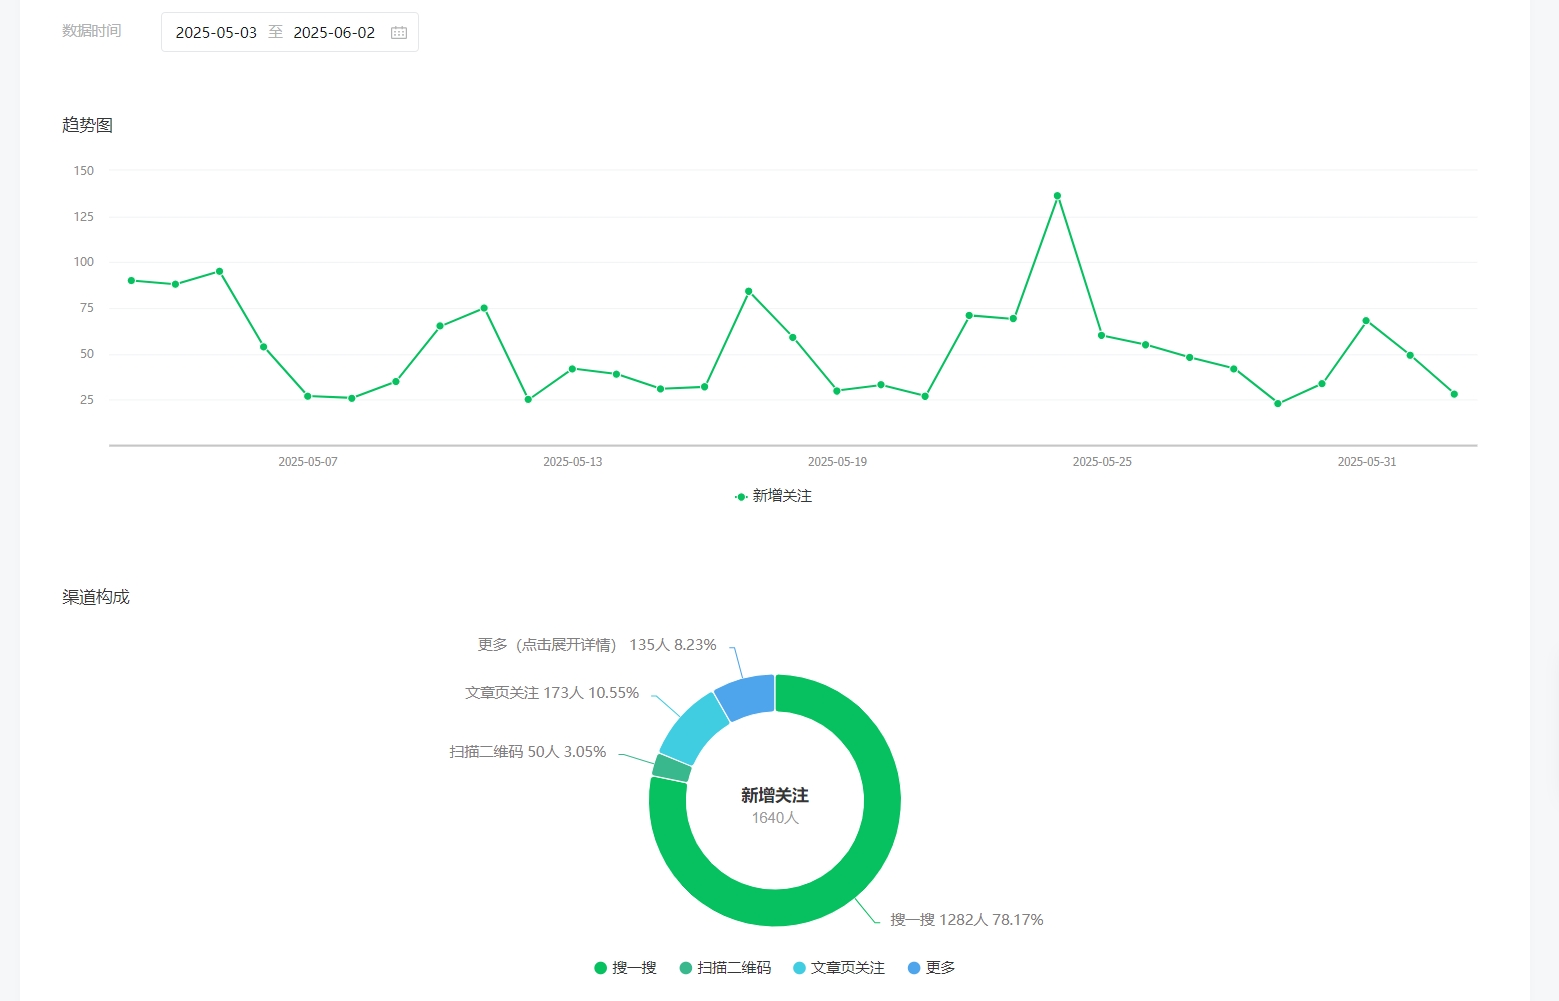Click the 100 y-axis label
Viewport: 1559px width, 1001px height.
click(x=84, y=262)
